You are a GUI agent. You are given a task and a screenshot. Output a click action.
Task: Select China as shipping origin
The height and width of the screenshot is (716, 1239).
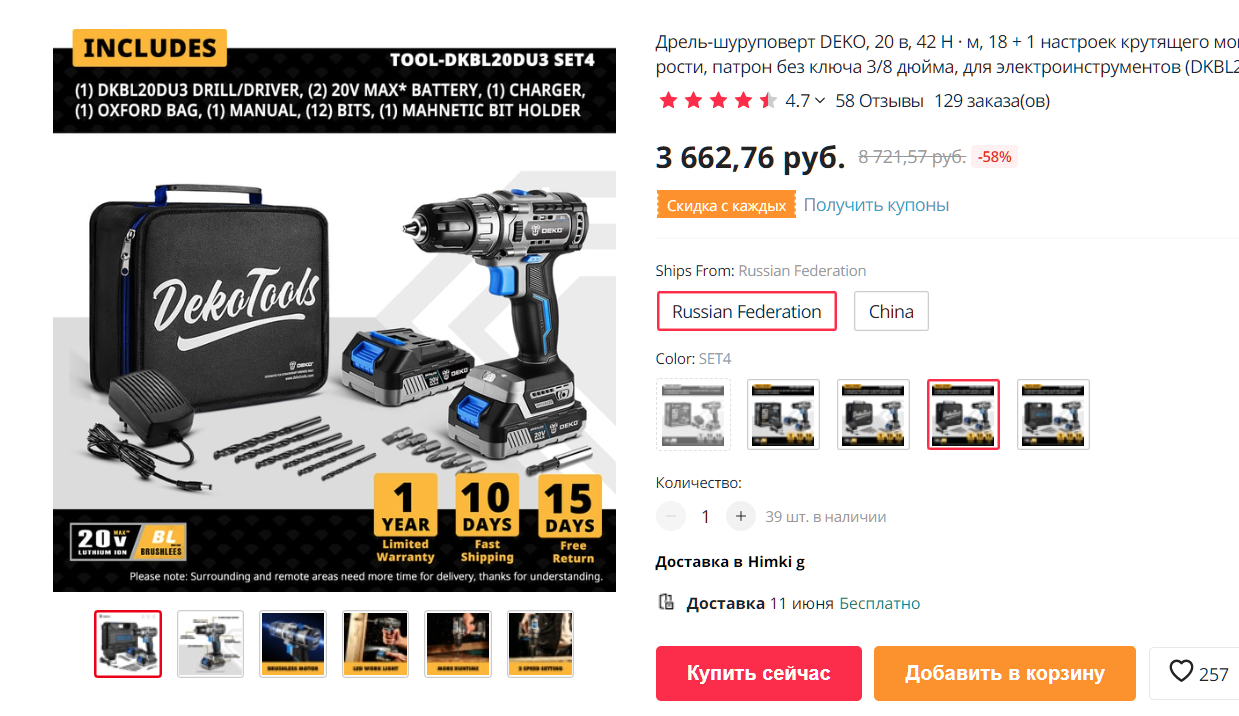click(x=891, y=311)
